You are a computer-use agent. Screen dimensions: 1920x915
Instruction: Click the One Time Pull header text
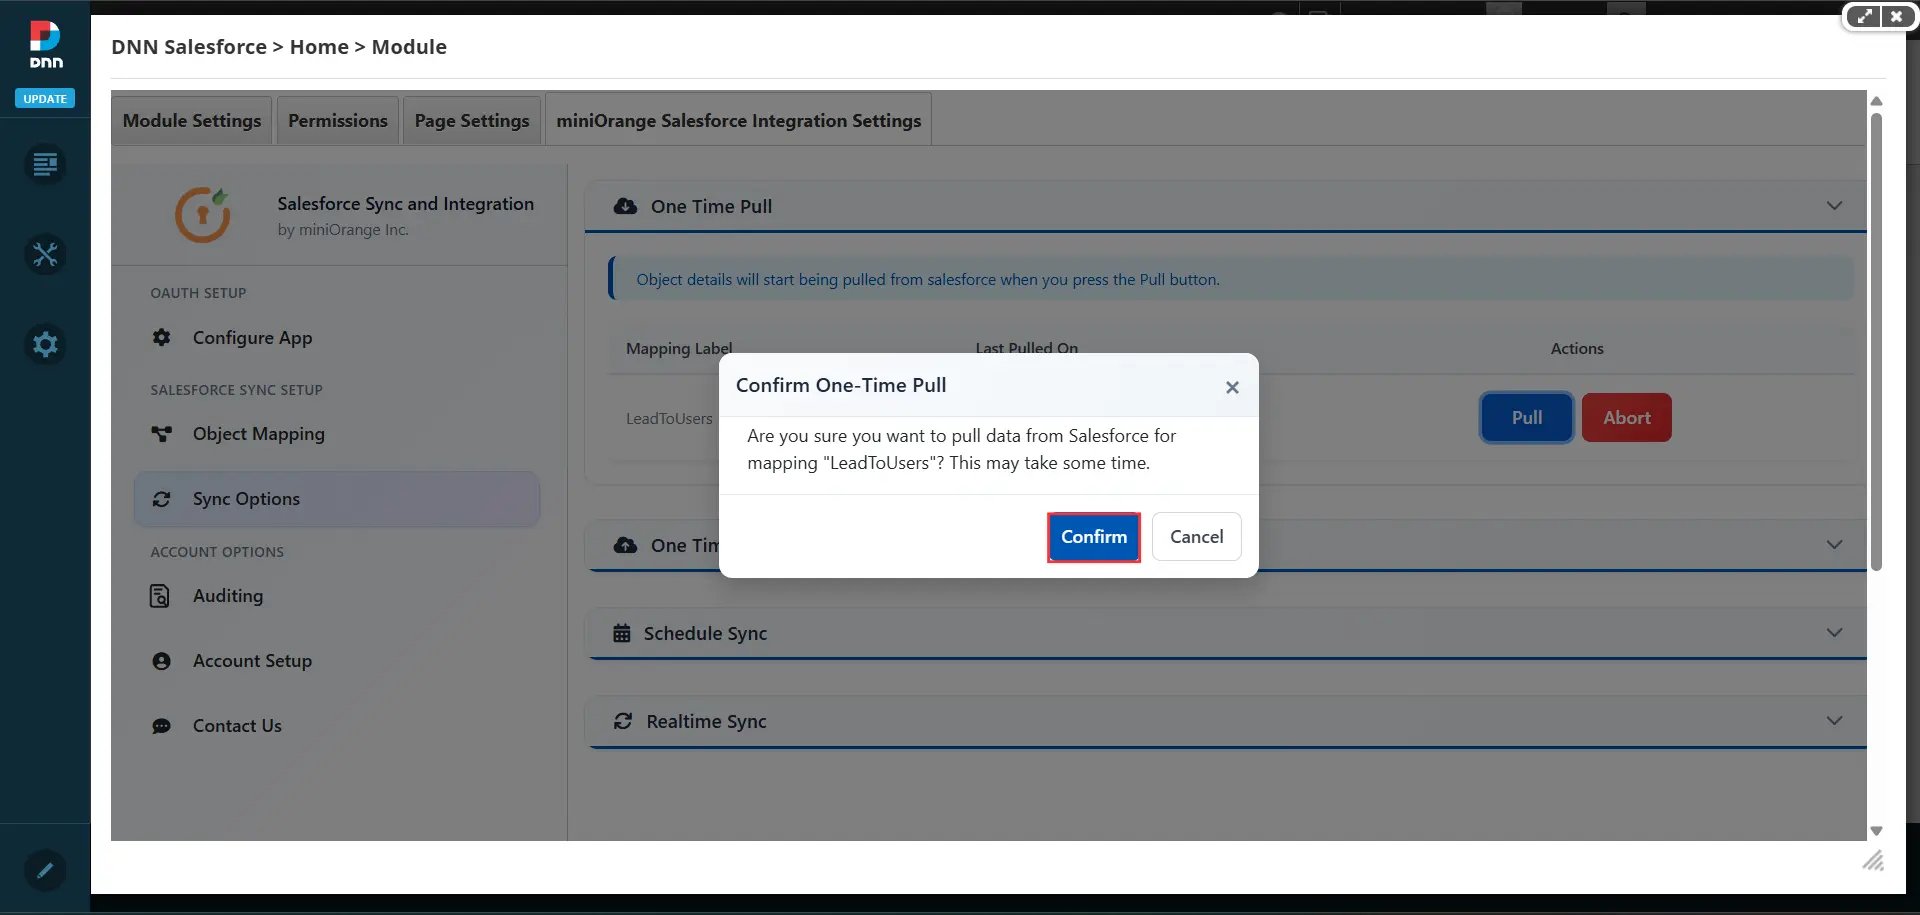711,206
